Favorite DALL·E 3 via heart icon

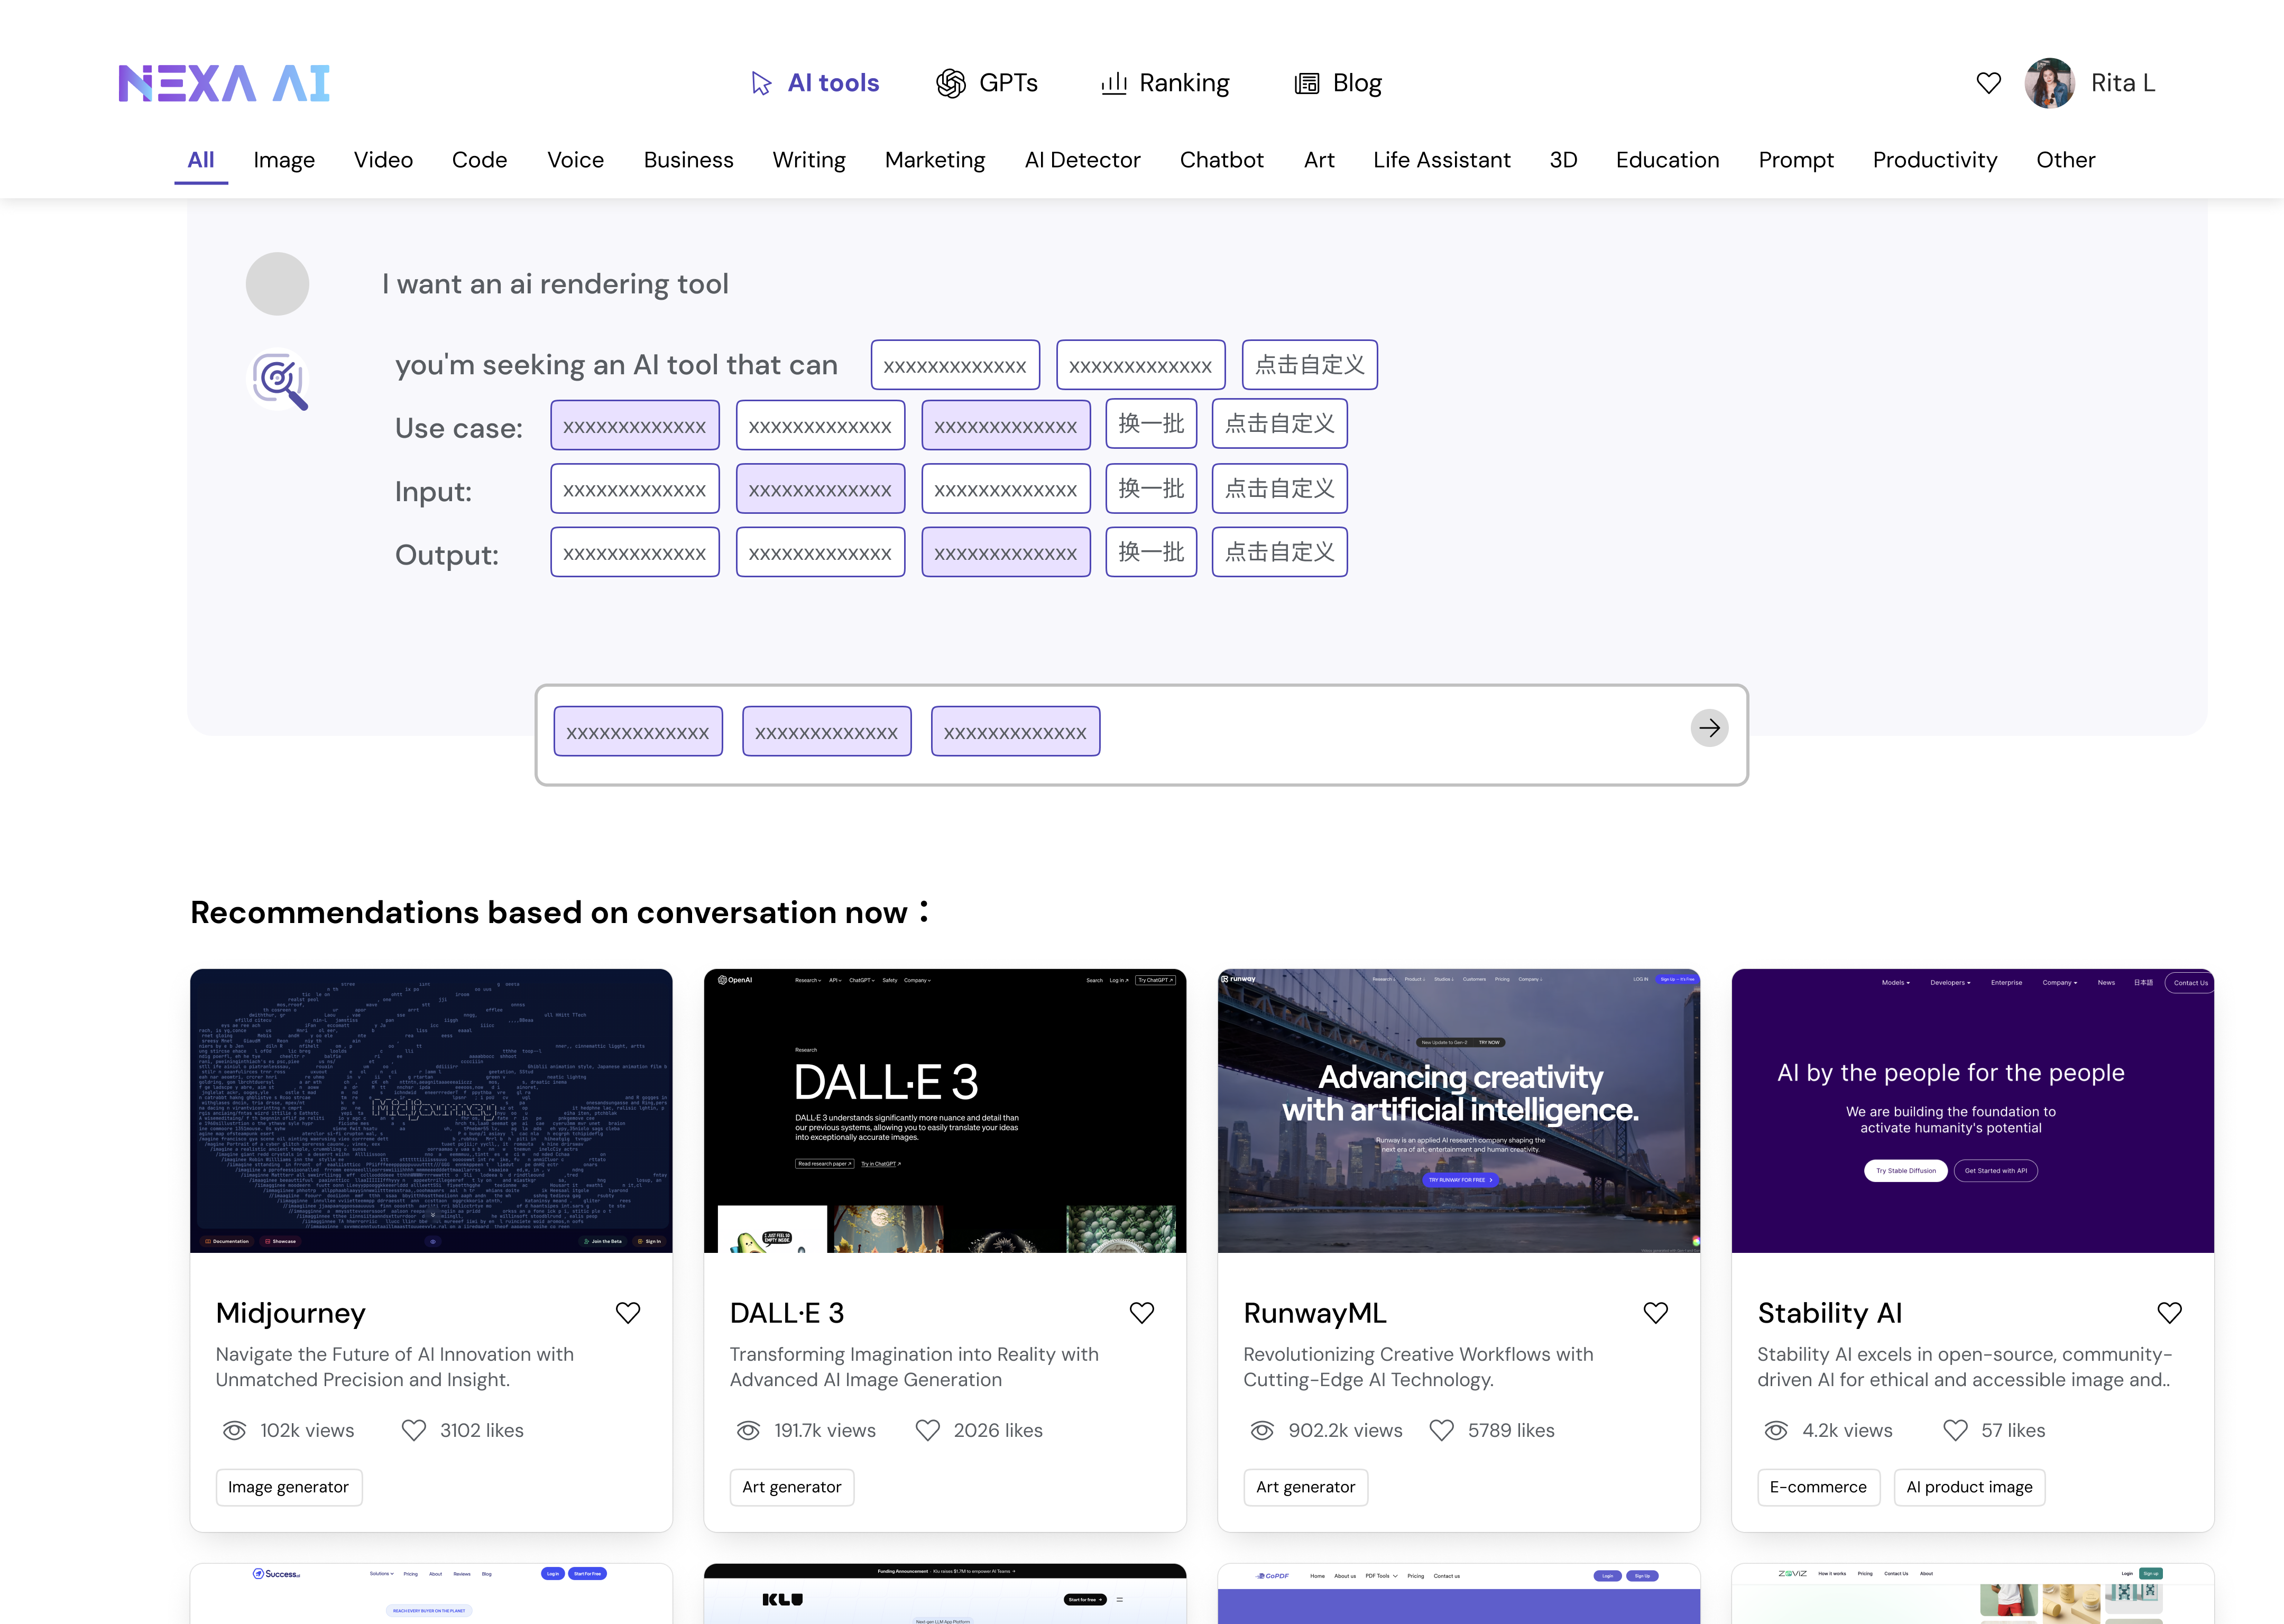(x=1142, y=1312)
